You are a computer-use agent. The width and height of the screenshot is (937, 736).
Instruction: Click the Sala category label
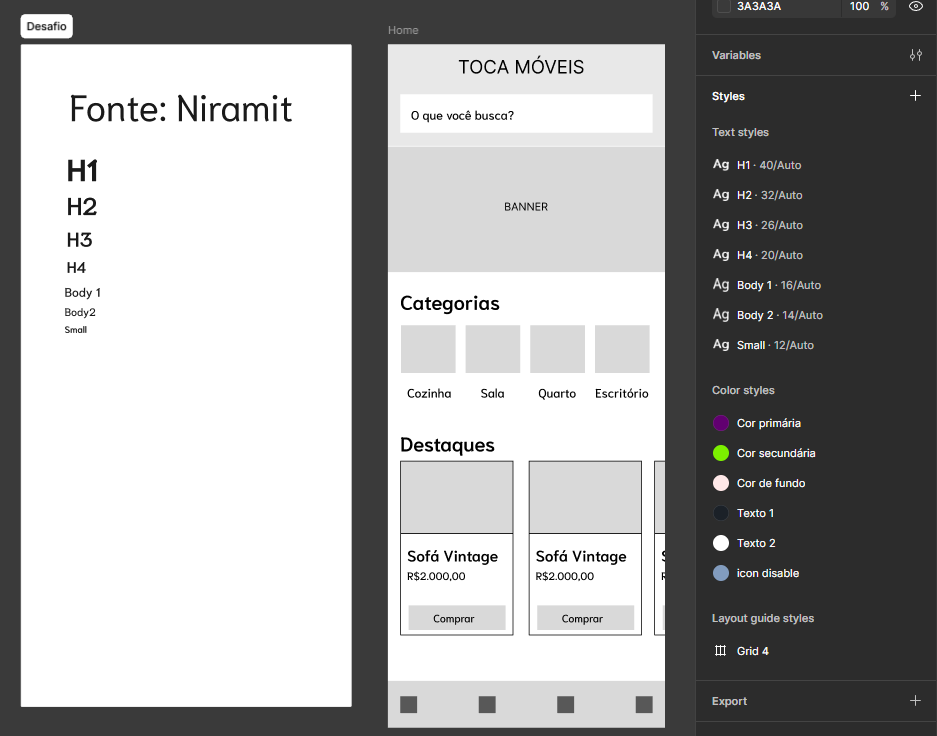point(492,393)
